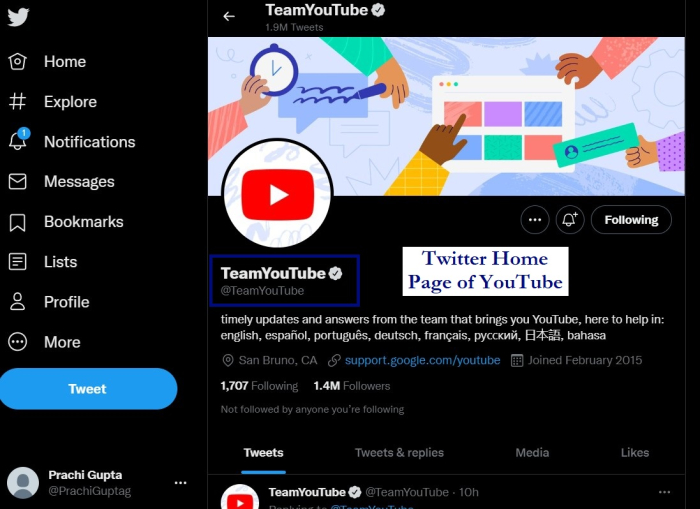Viewport: 700px width, 509px height.
Task: Open the Explore hashtag icon
Action: click(17, 101)
